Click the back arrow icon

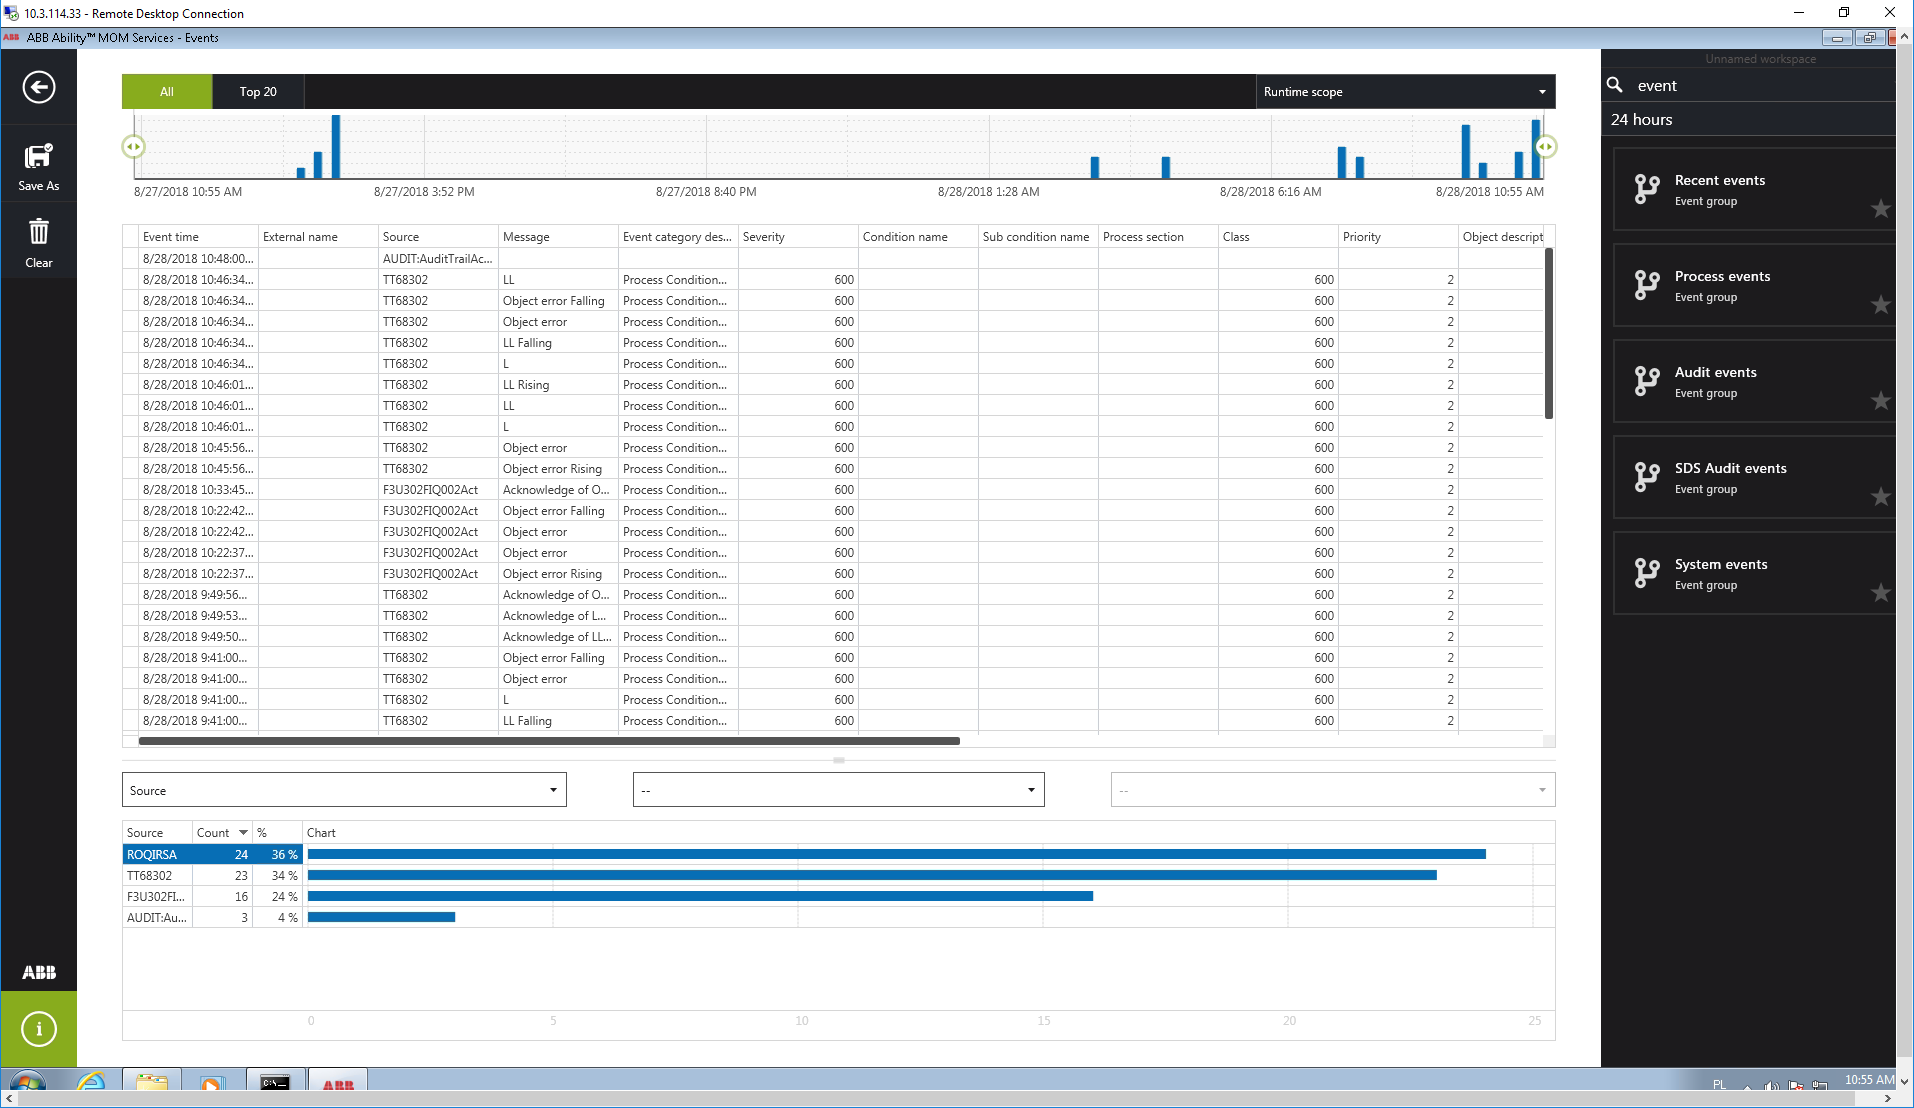point(39,87)
